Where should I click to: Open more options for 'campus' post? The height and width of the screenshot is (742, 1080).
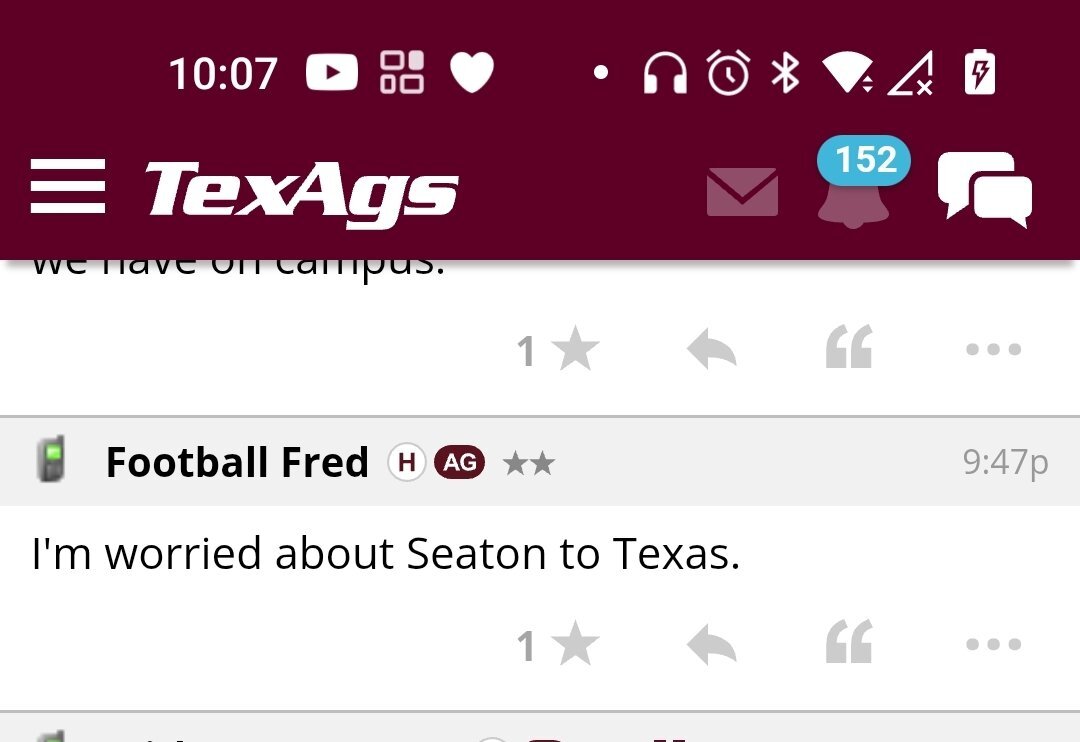993,350
